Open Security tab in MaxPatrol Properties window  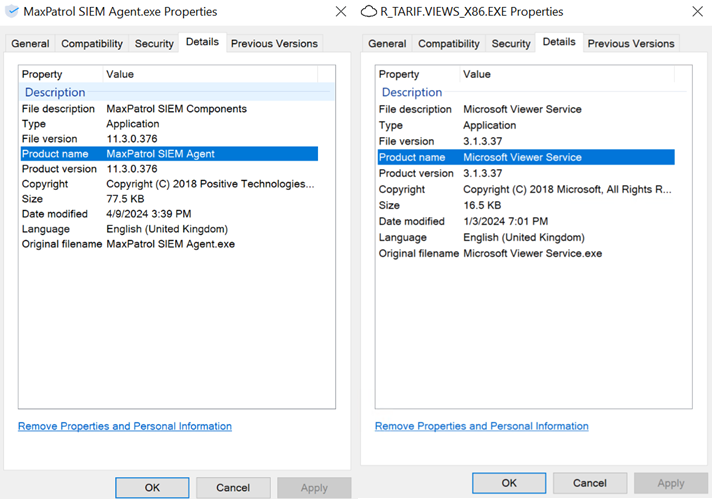coord(154,44)
